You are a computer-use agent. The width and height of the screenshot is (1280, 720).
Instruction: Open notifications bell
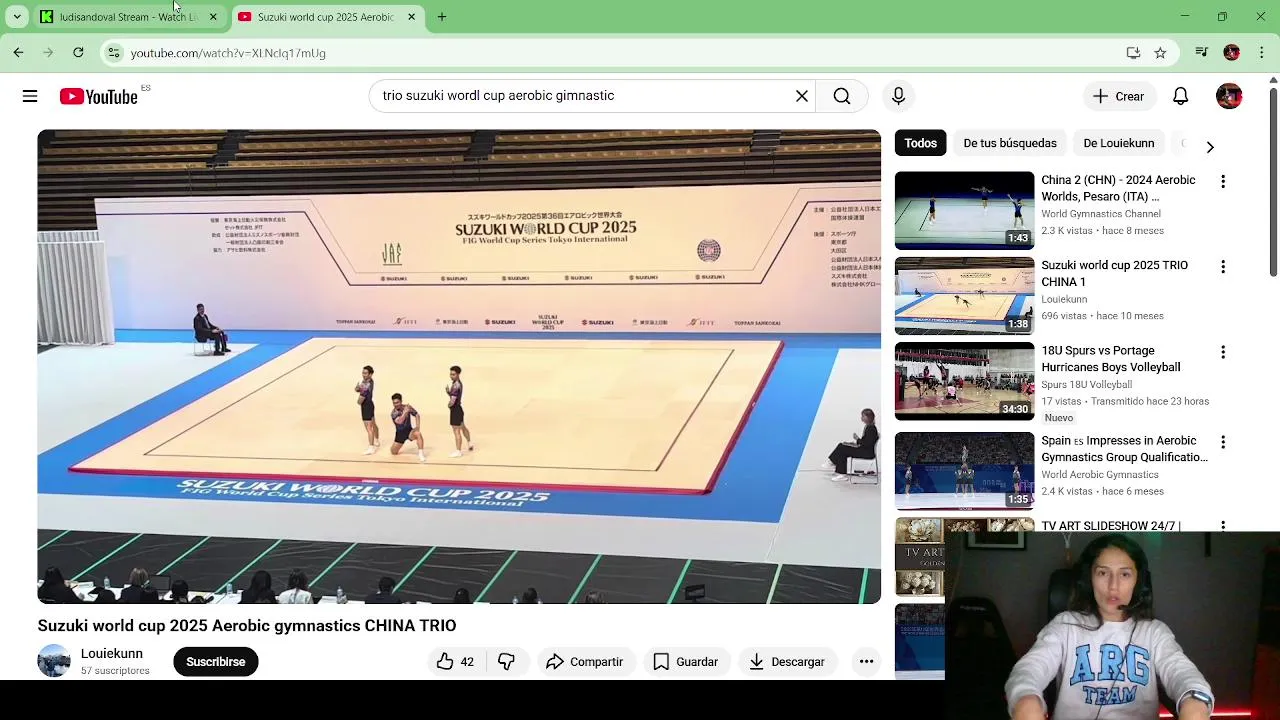click(1181, 96)
